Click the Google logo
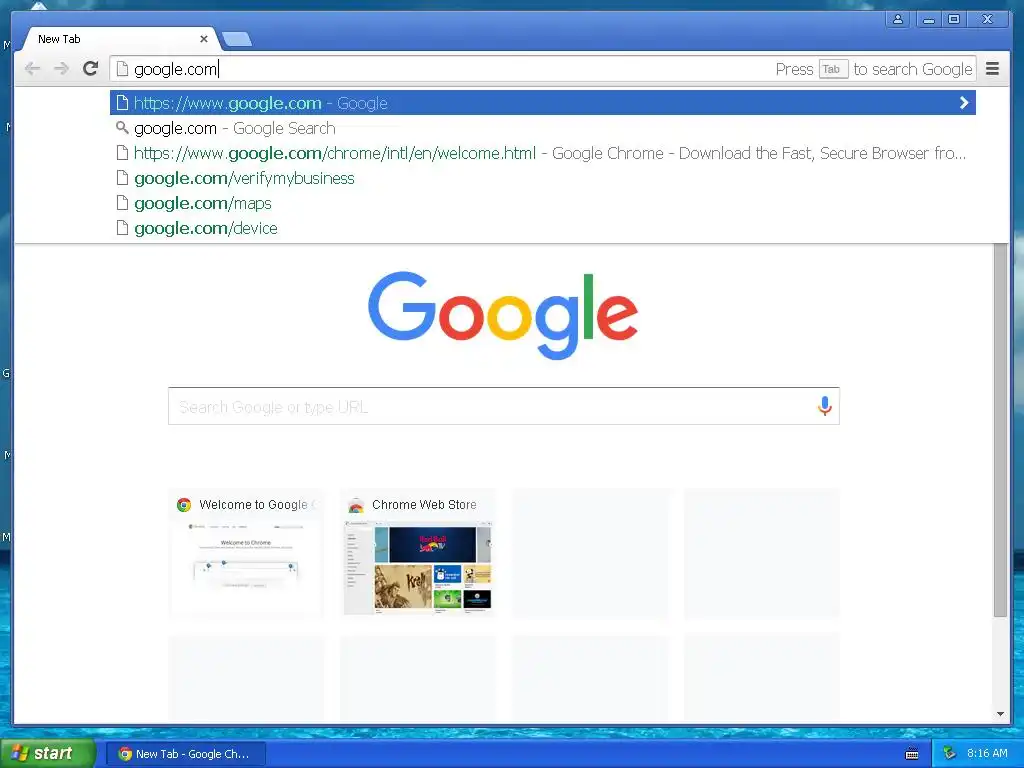Viewport: 1024px width, 768px height. tap(503, 315)
